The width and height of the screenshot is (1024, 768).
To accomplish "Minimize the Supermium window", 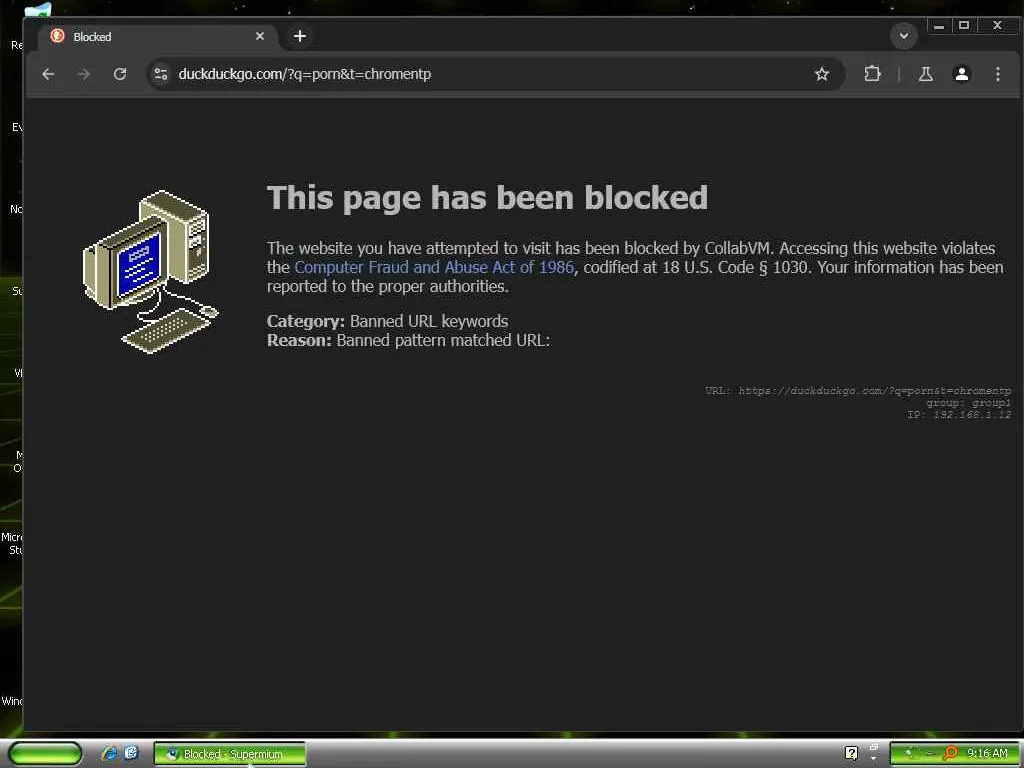I will 938,26.
